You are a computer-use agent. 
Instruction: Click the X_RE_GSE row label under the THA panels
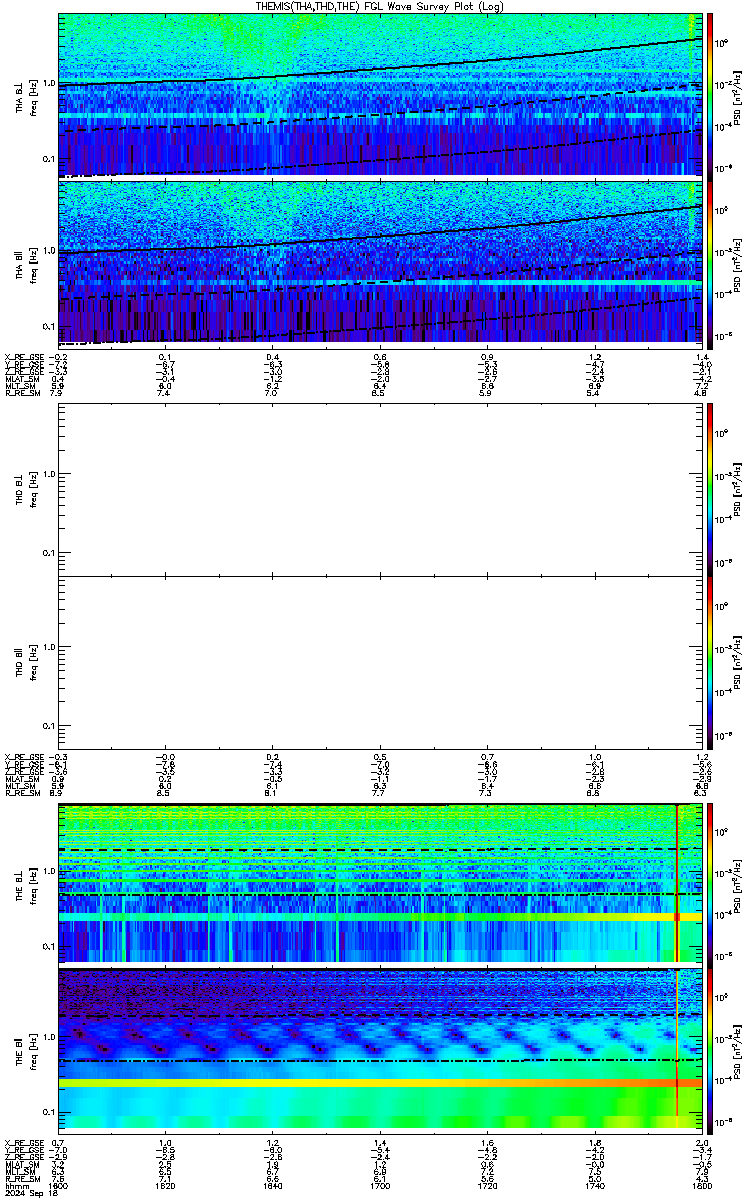tap(24, 356)
